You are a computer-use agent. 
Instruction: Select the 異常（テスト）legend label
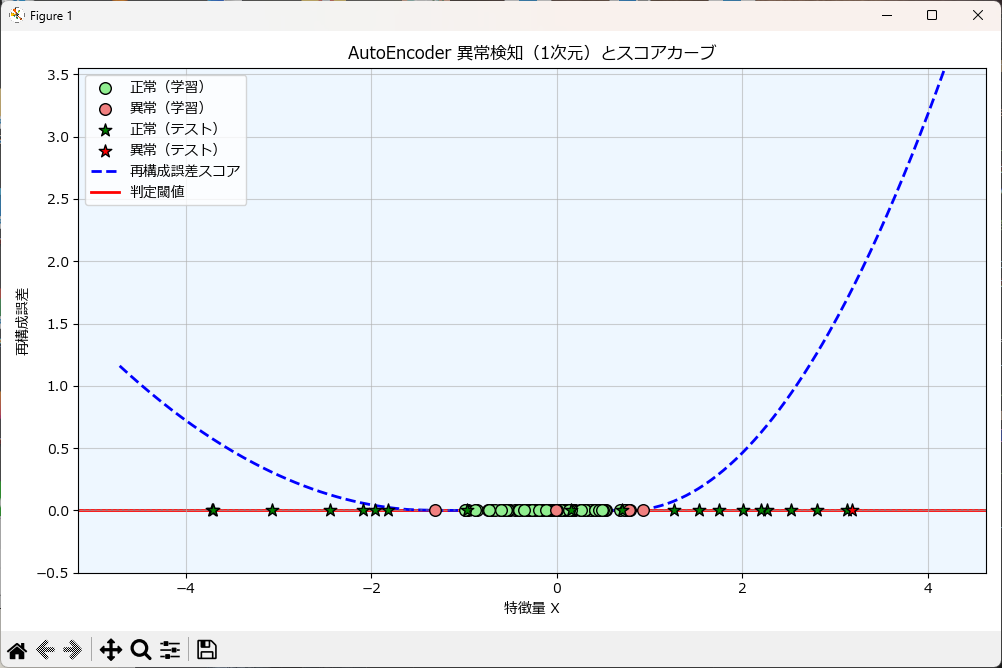174,150
